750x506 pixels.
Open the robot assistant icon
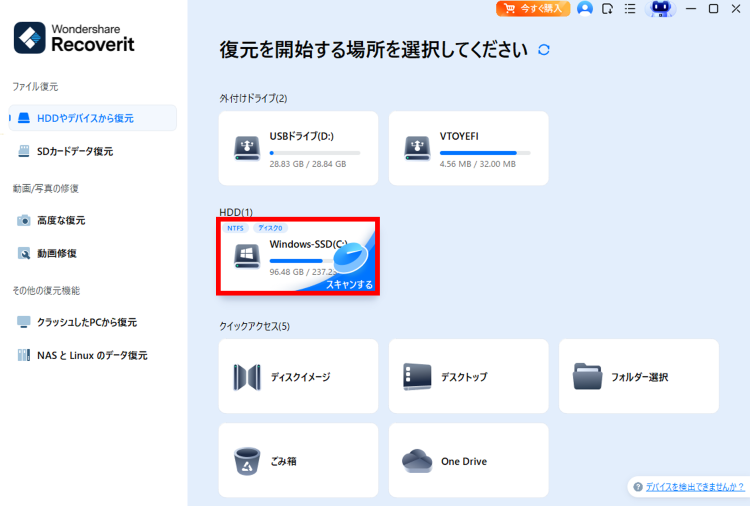(661, 9)
